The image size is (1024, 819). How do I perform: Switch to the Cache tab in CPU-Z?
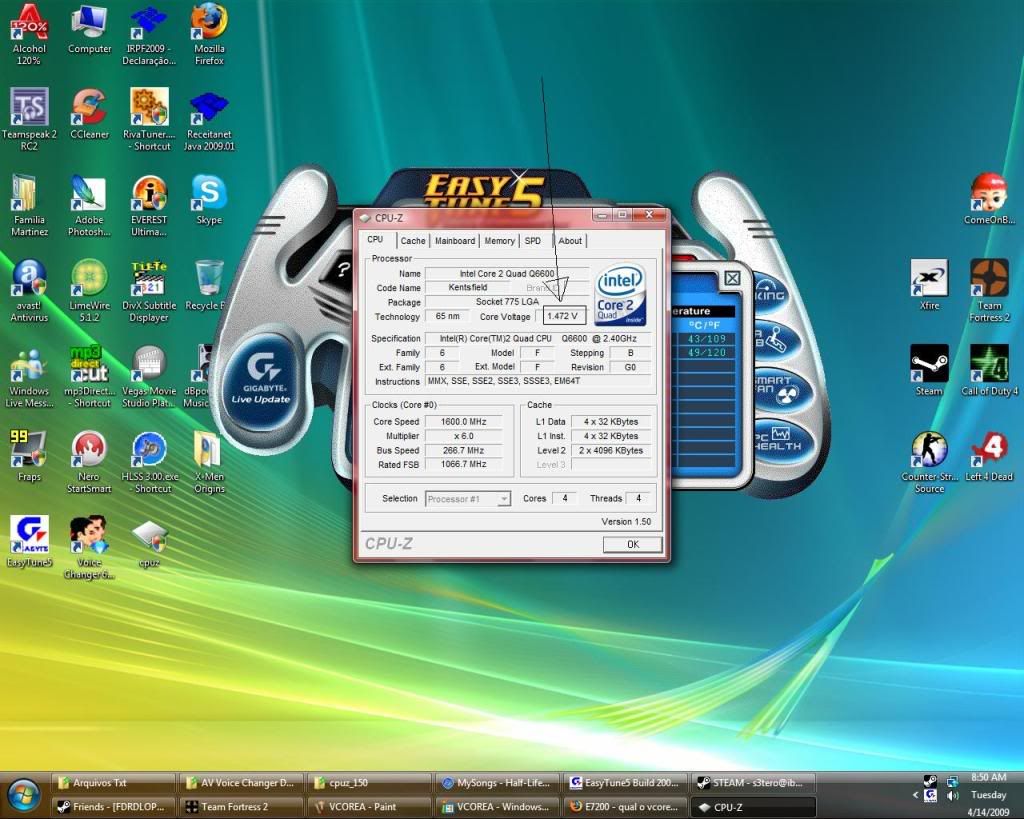[413, 241]
